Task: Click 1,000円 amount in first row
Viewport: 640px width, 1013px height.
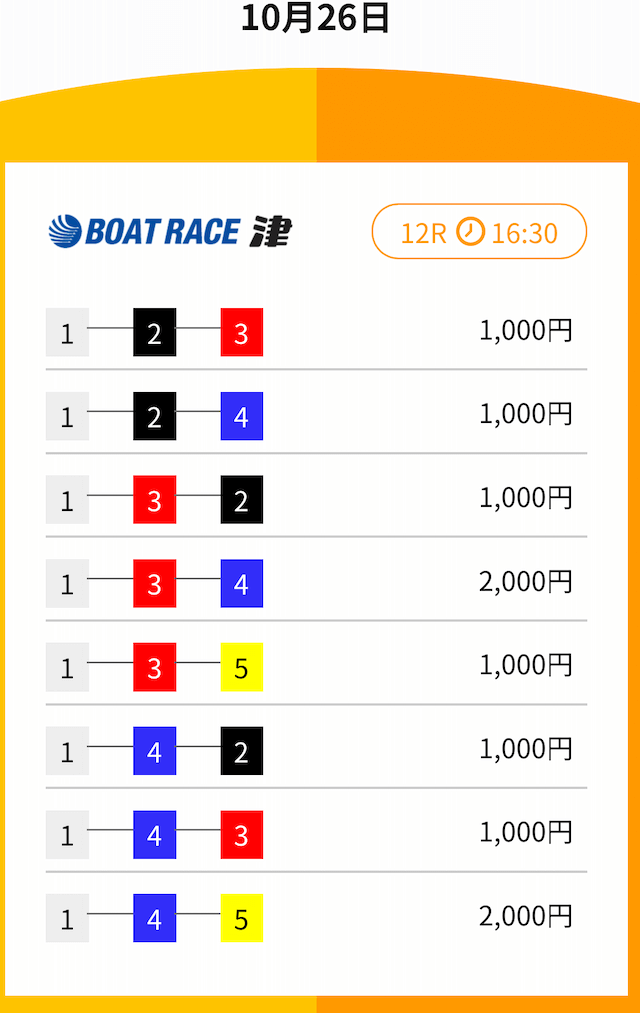Action: coord(526,330)
